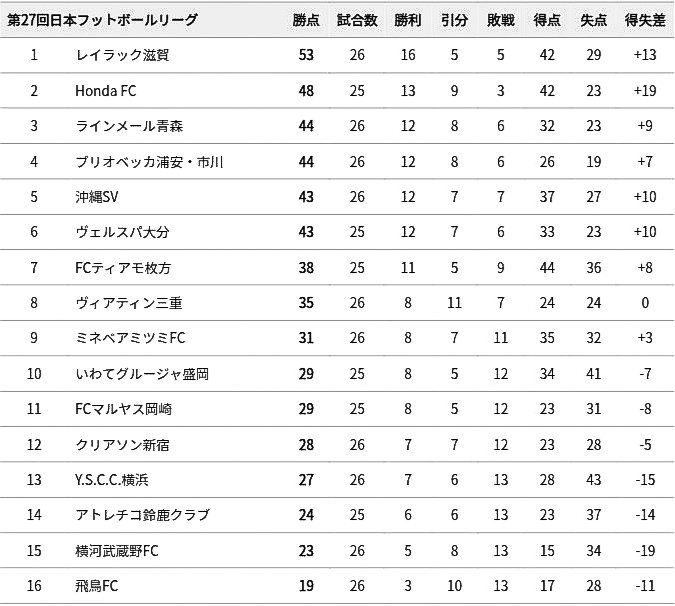675x606 pixels.
Task: Select ラインメール青森 in the standings
Action: 128,126
